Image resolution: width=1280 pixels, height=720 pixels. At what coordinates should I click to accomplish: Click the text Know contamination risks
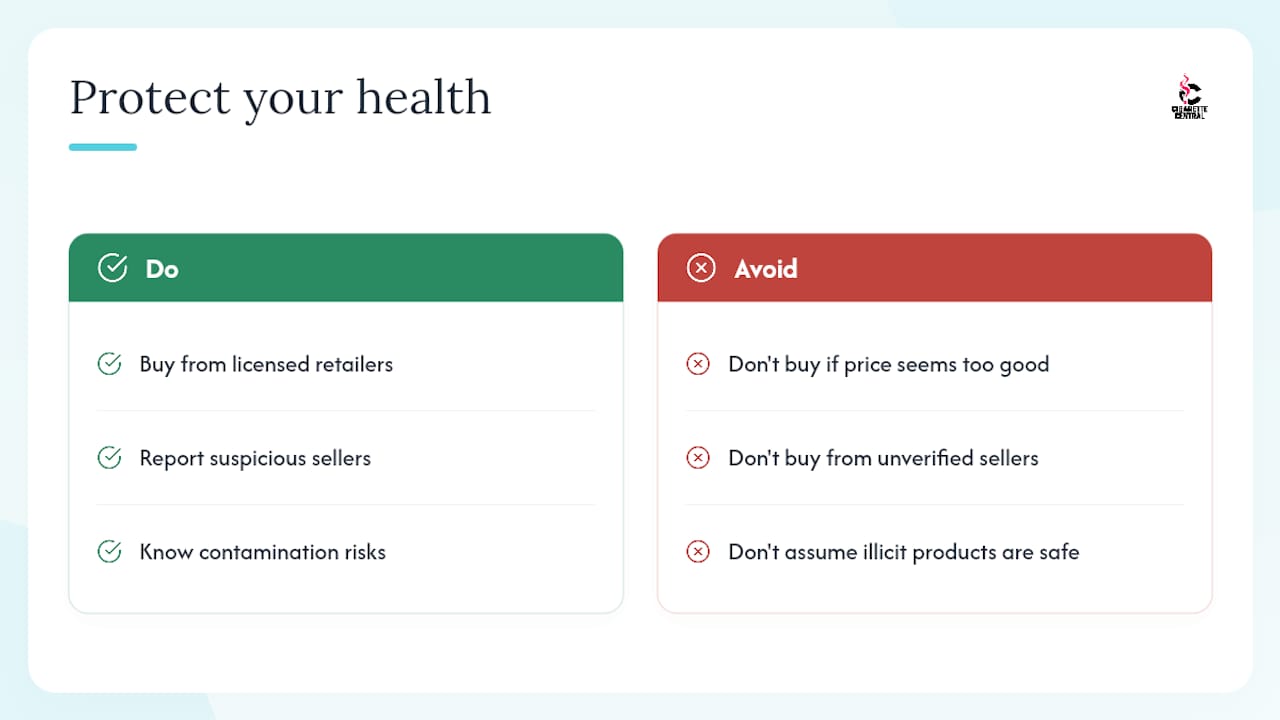click(263, 552)
